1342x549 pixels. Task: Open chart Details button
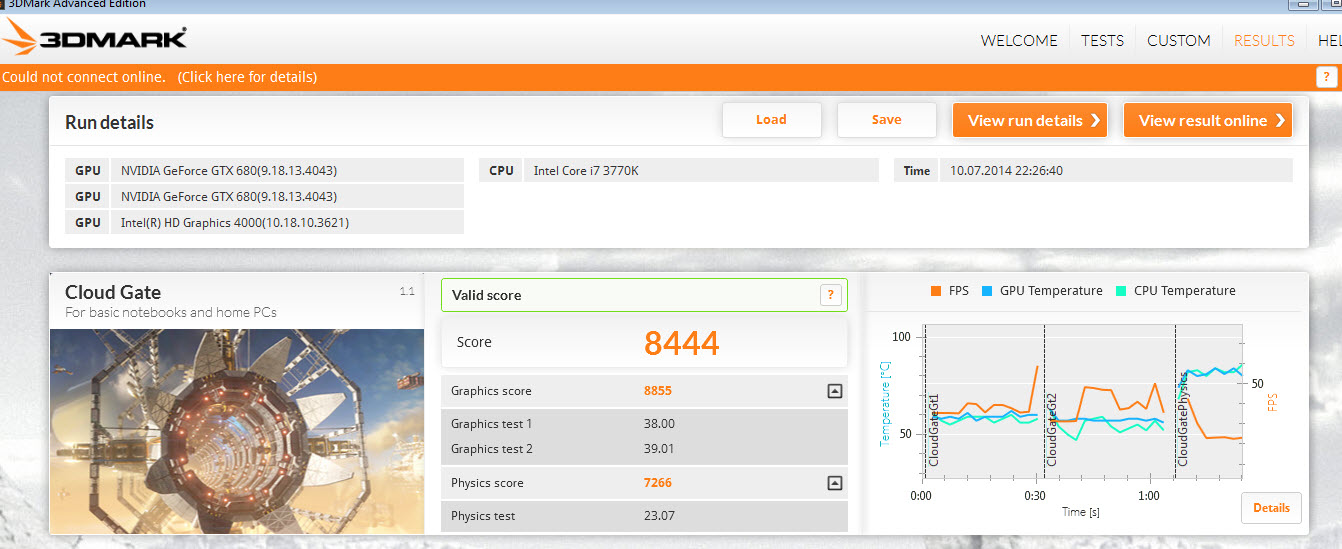point(1271,508)
